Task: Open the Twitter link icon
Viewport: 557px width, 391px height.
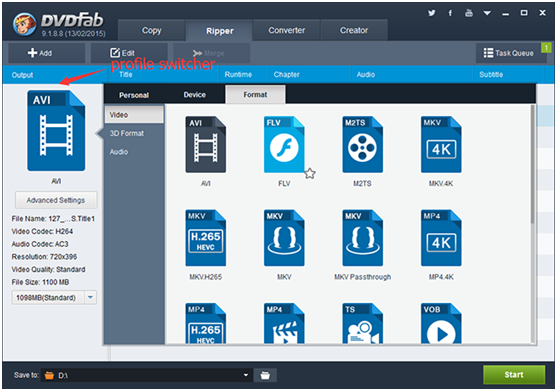Action: pyautogui.click(x=432, y=13)
